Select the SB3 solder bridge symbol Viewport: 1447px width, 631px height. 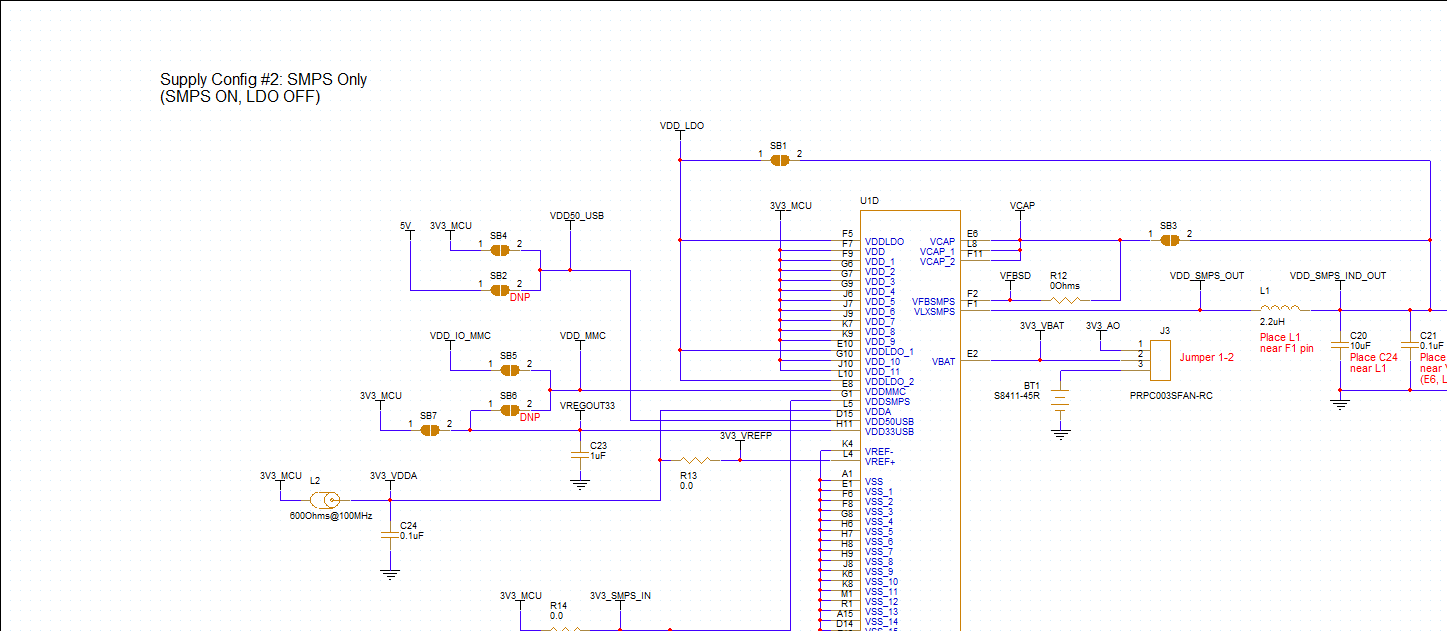[x=1168, y=240]
